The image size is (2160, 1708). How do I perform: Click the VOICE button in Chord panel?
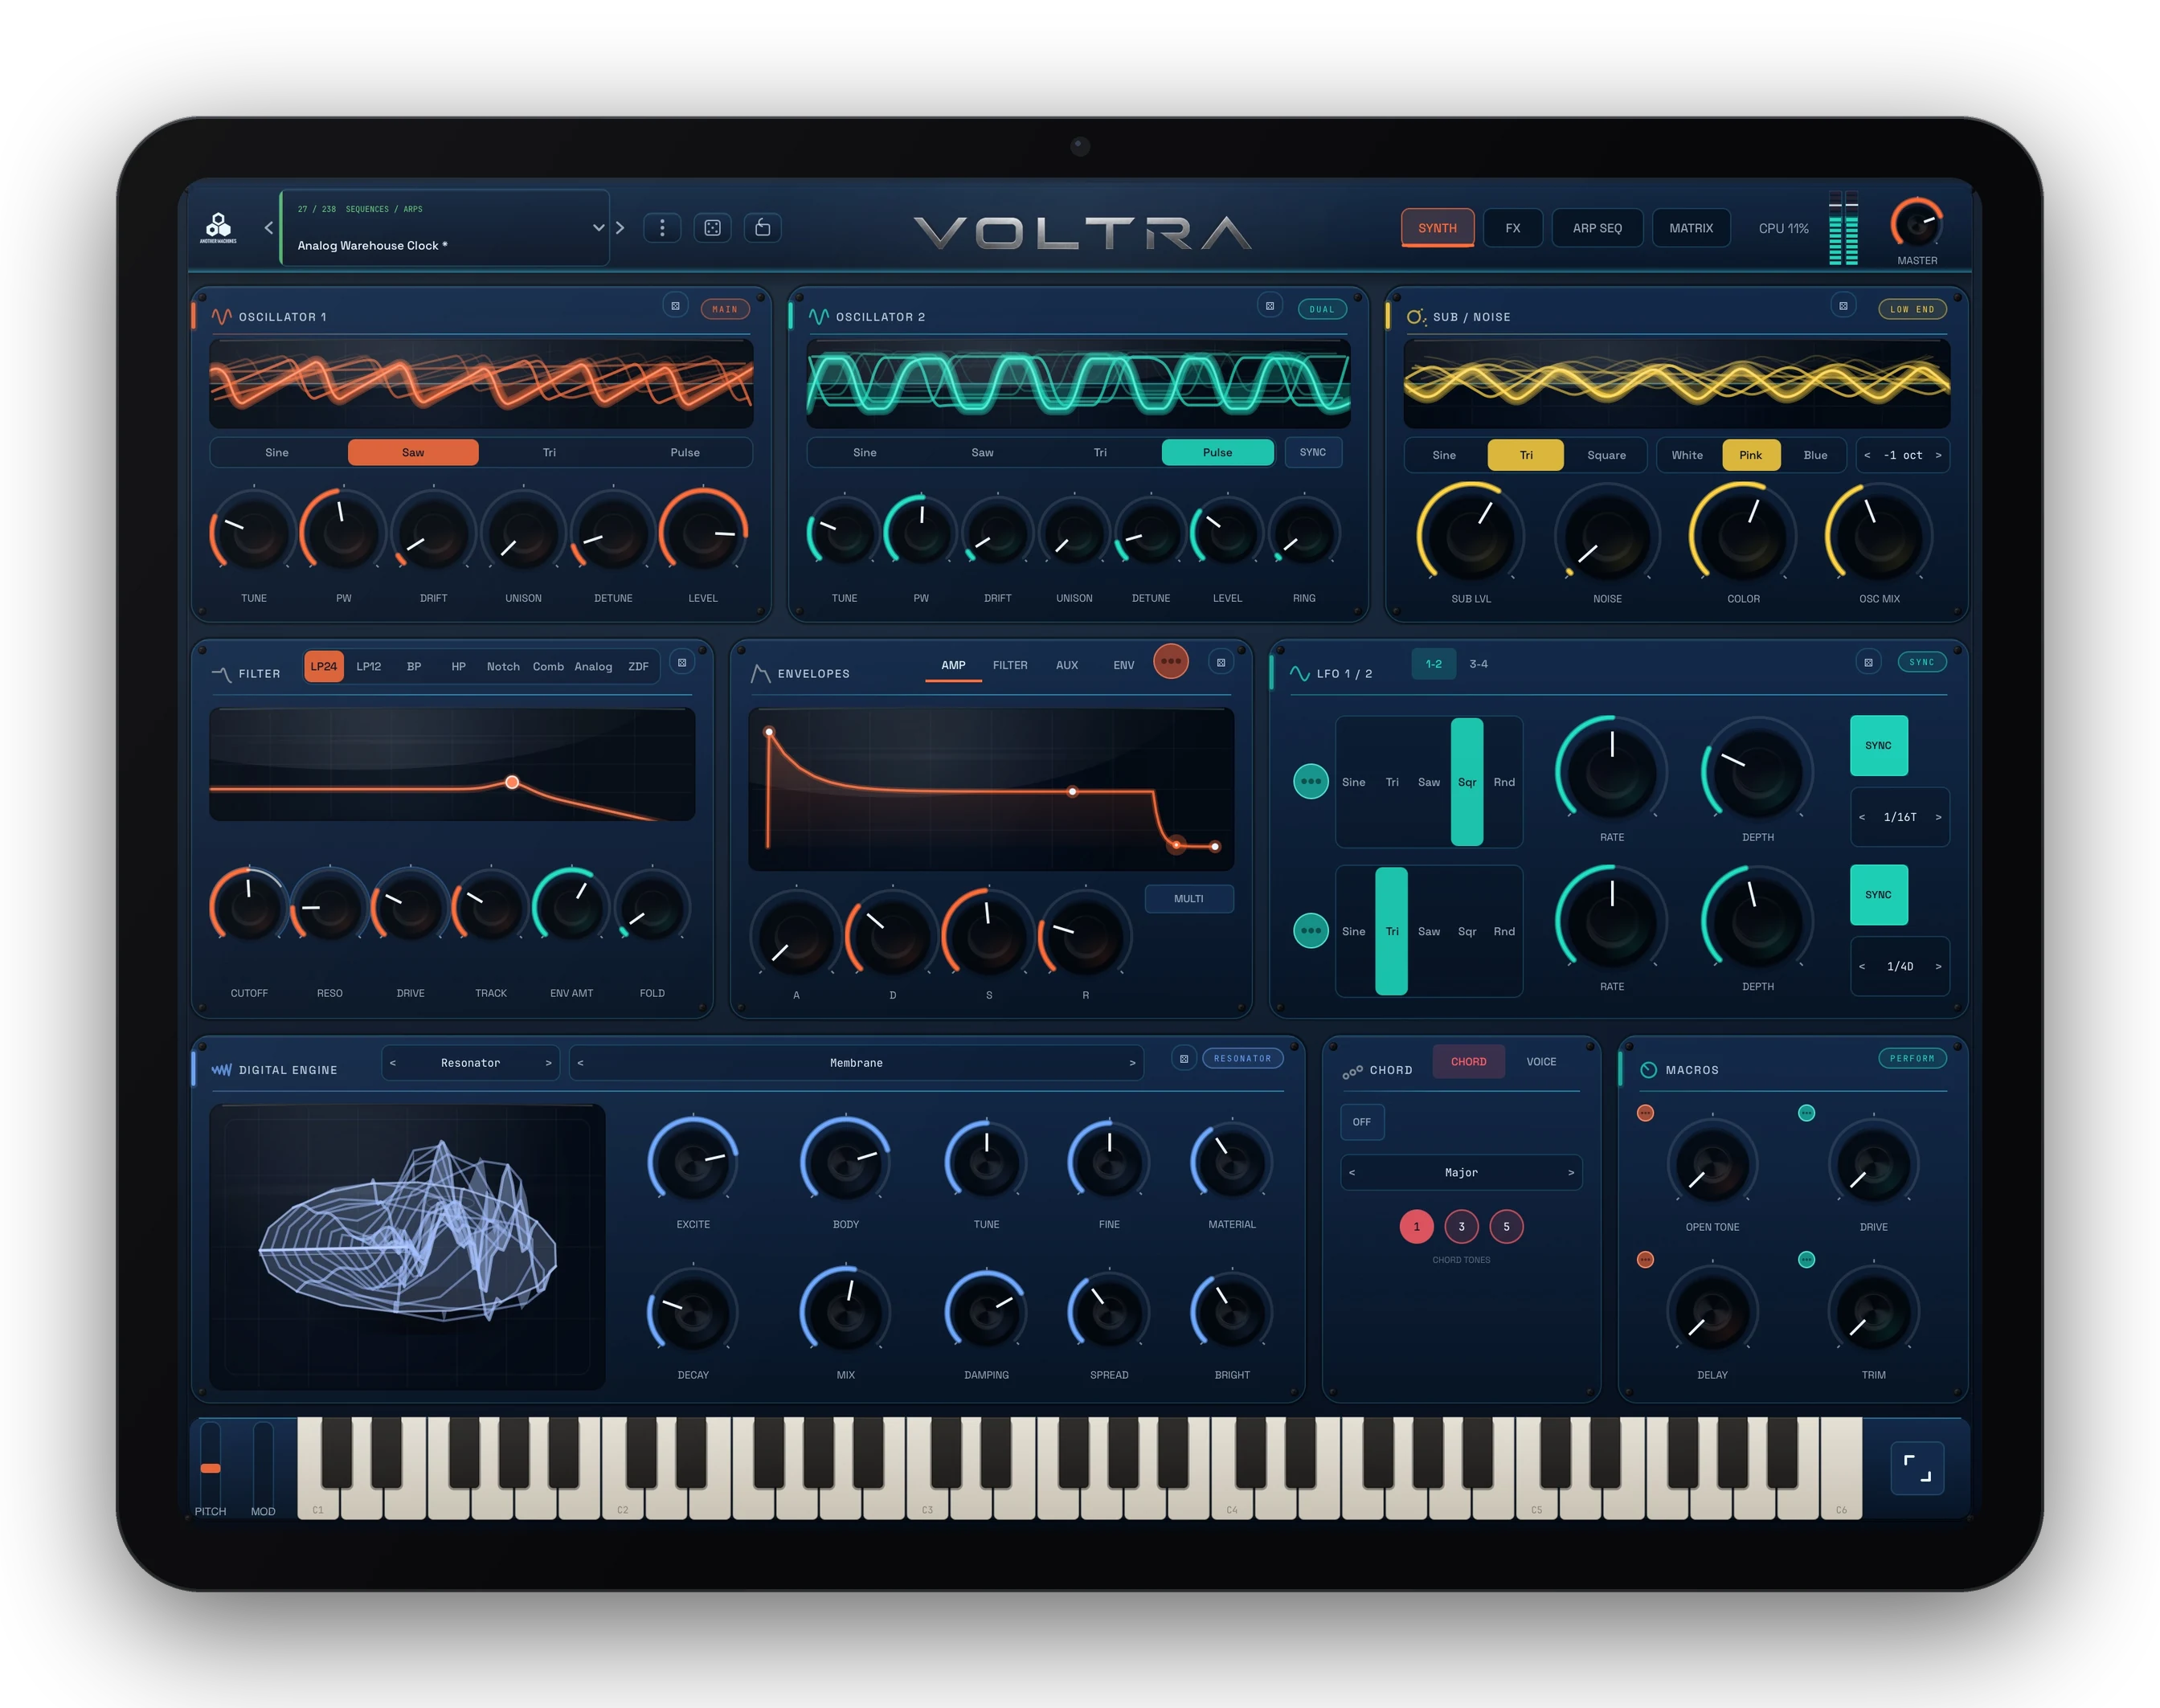pos(1541,1062)
